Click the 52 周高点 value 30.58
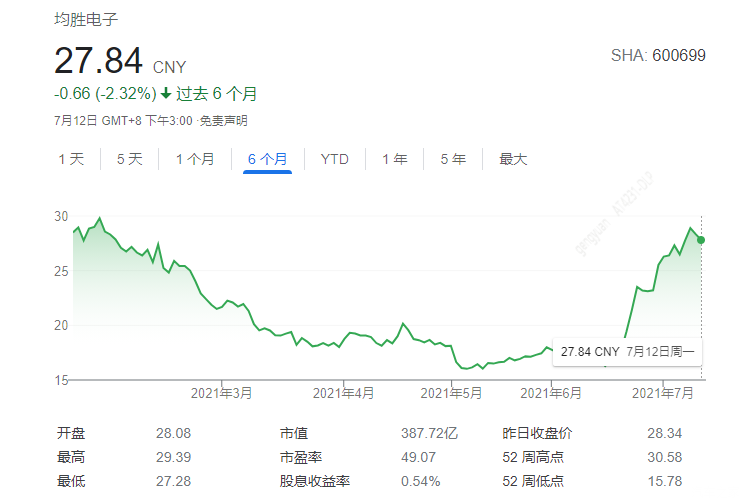744x503 pixels. coord(665,457)
